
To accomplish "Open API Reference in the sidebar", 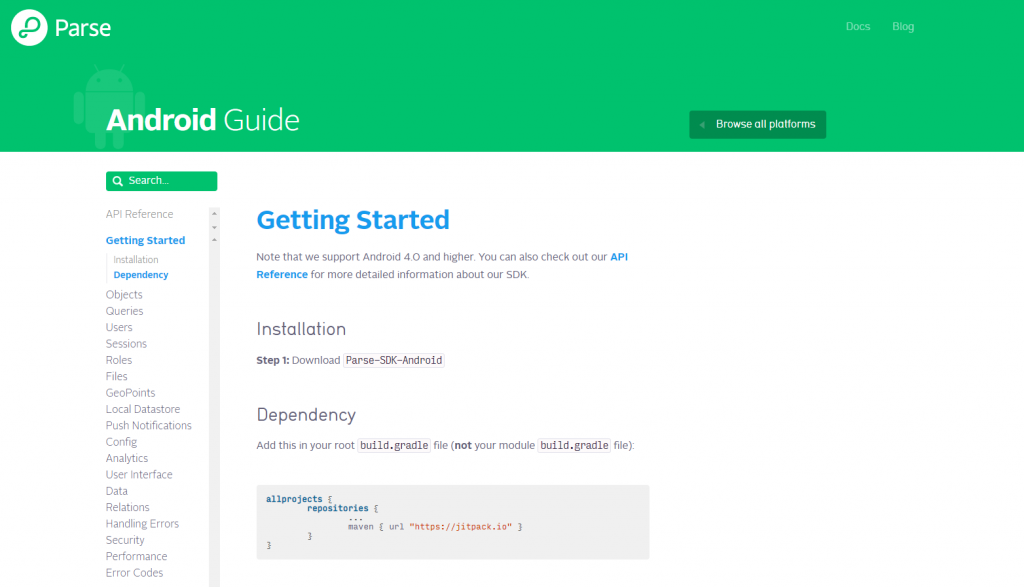I will pos(139,214).
